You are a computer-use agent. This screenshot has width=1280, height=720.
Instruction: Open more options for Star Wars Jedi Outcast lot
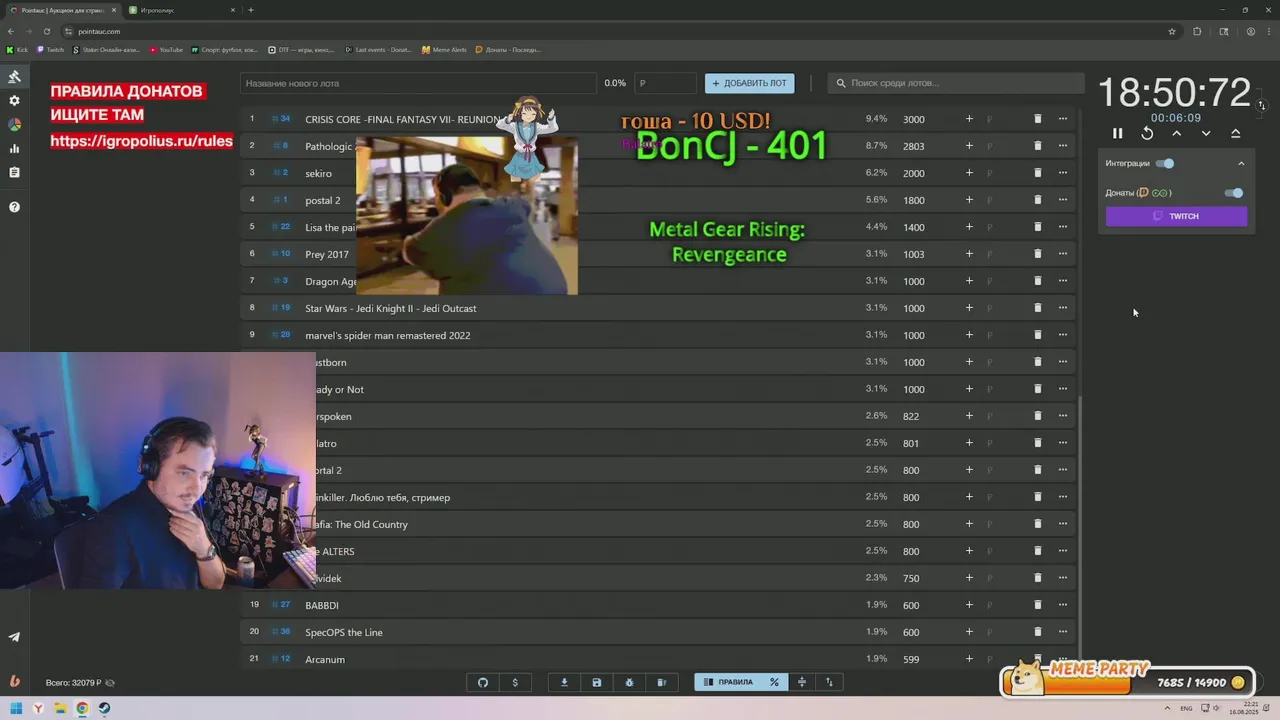point(1063,308)
